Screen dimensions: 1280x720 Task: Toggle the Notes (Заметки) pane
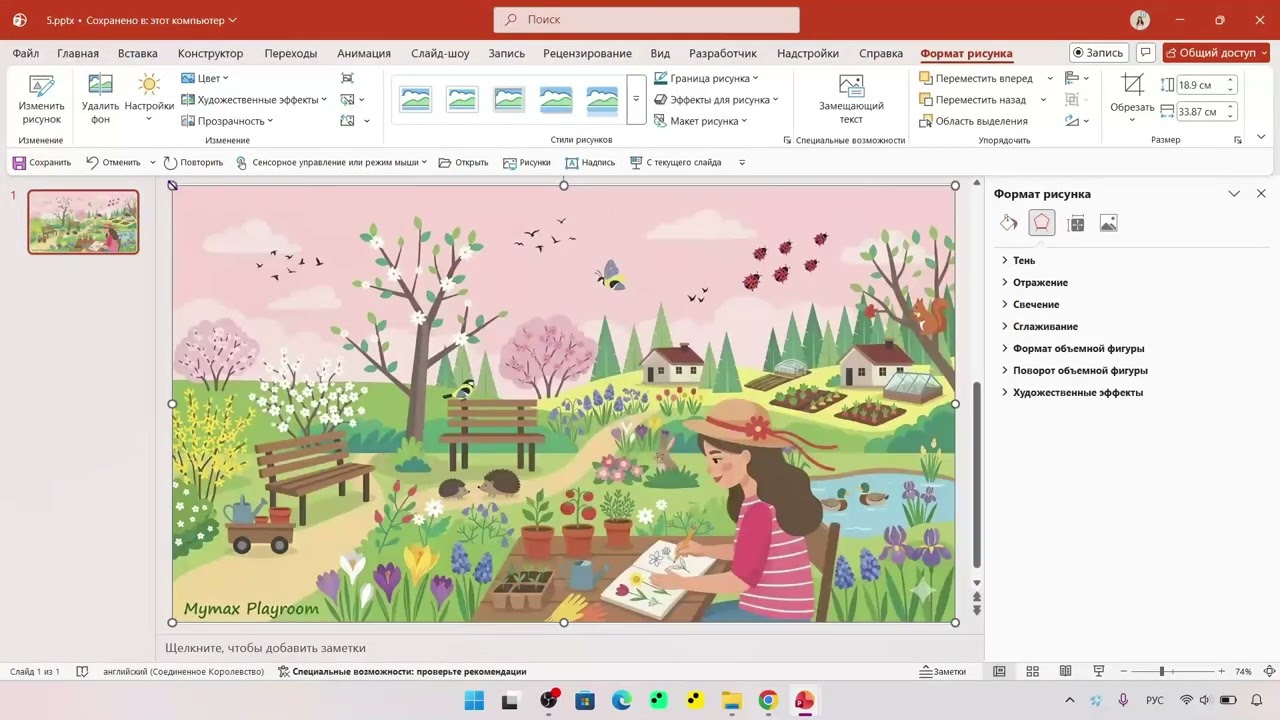tap(943, 671)
